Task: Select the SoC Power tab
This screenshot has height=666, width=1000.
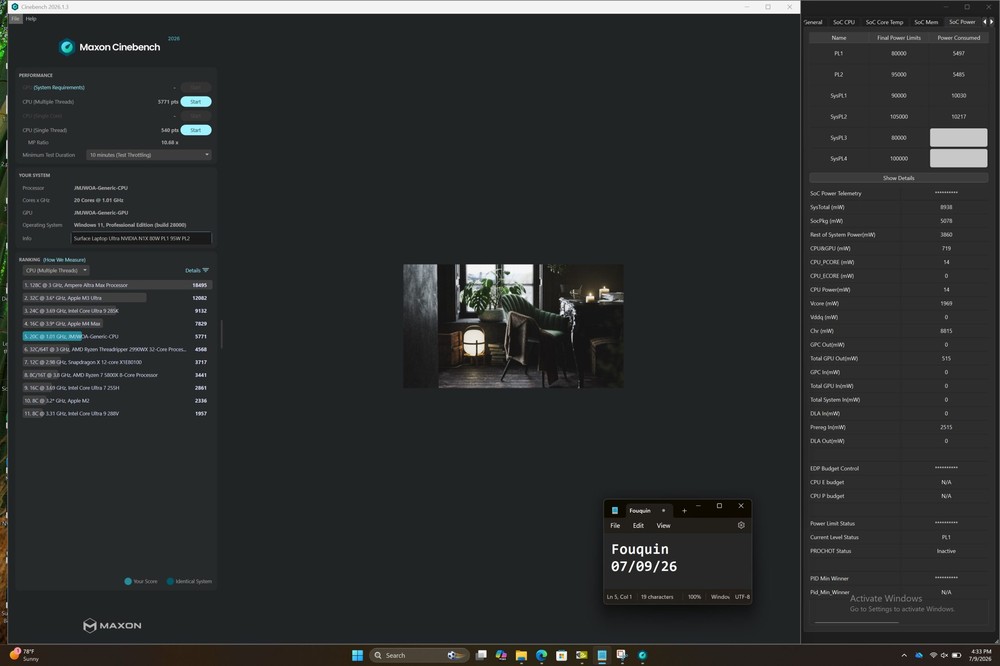Action: coord(962,22)
